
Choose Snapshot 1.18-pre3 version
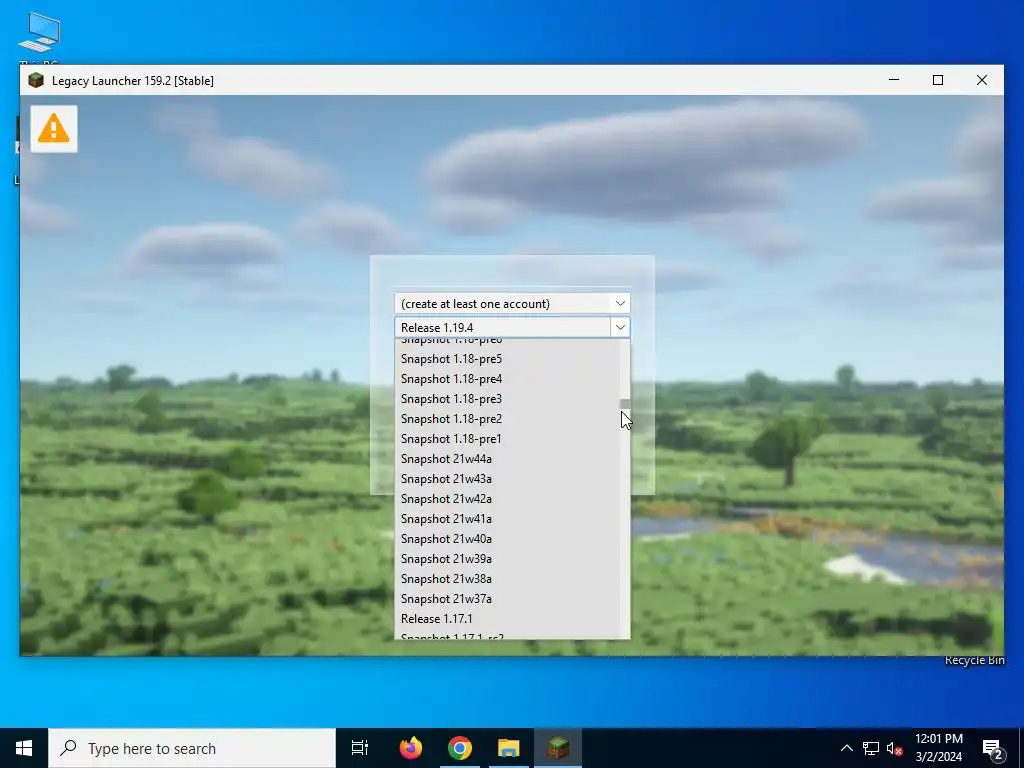507,399
